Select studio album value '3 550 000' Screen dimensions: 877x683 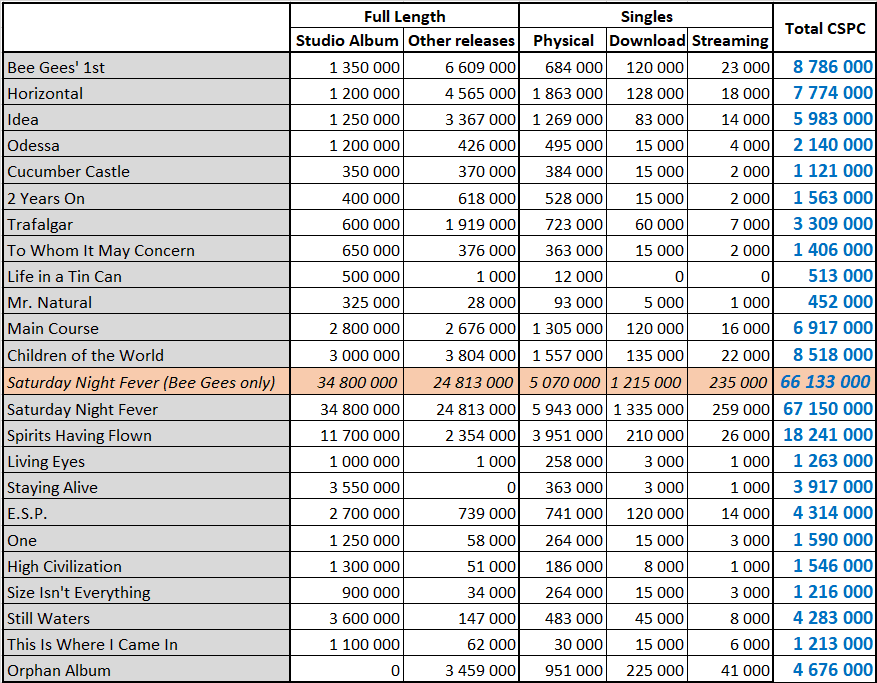coord(364,487)
